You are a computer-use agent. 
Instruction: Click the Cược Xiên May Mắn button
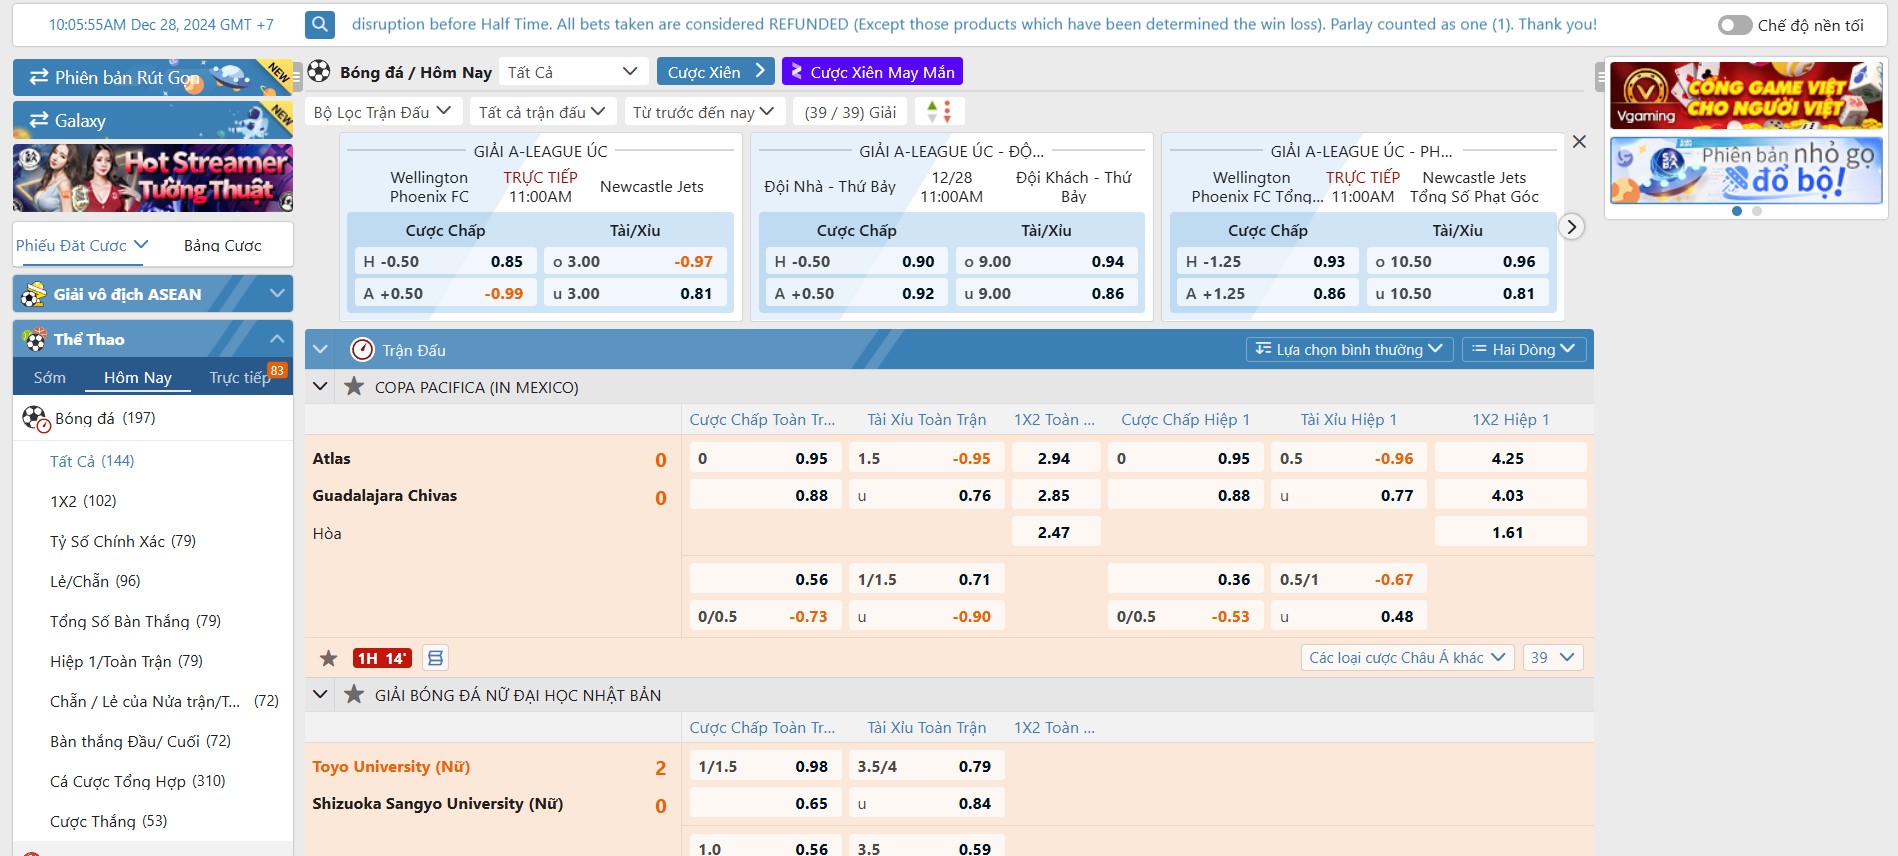point(872,72)
